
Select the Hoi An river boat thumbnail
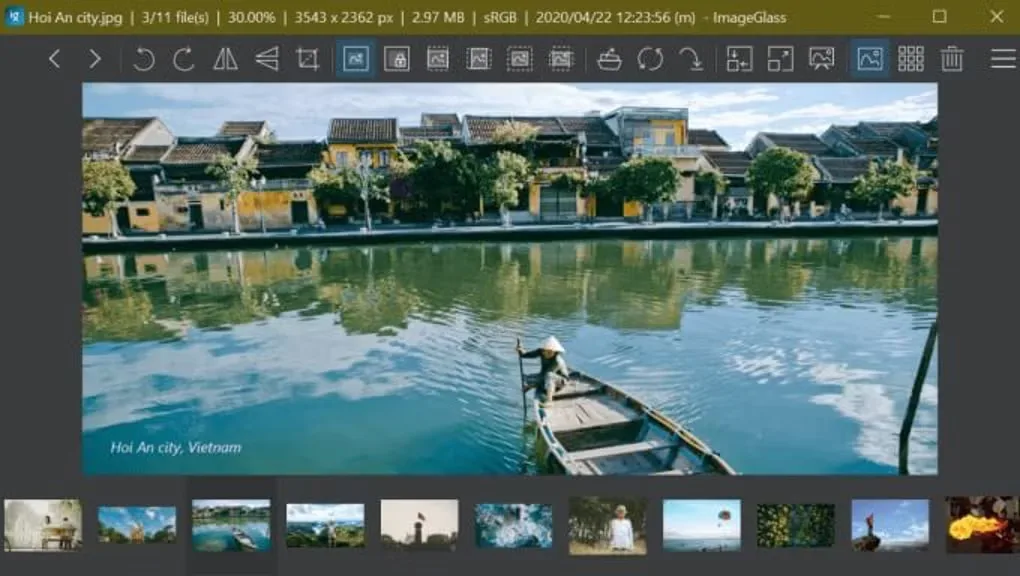(231, 525)
